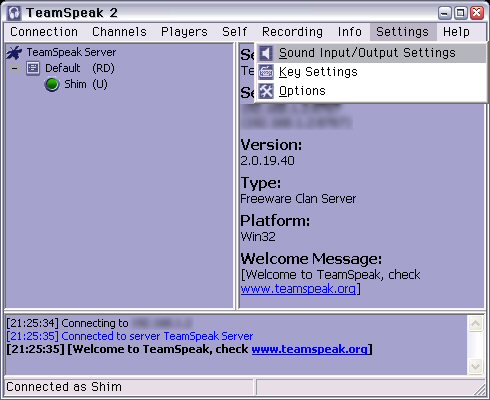Open the Recording menu
This screenshot has height=400, width=490.
click(292, 32)
